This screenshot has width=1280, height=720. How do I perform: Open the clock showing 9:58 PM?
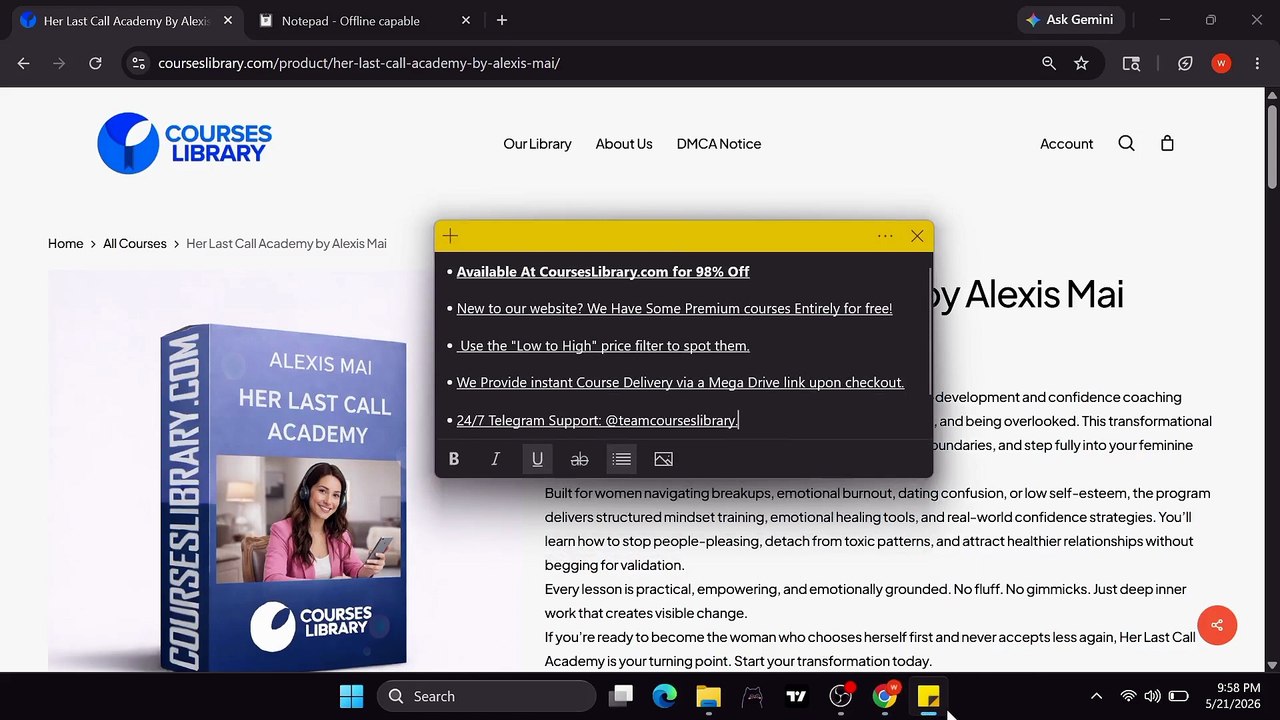click(x=1232, y=696)
